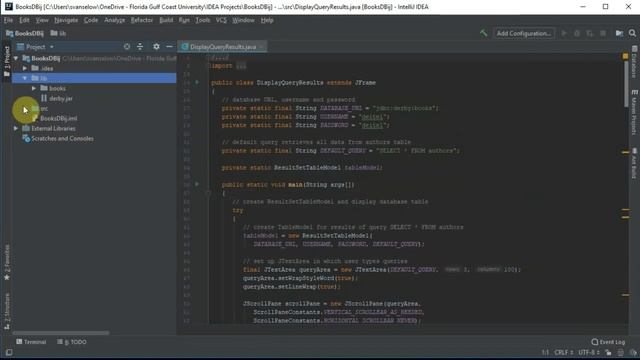Image resolution: width=640 pixels, height=360 pixels.
Task: Open the Ant Build side tab
Action: (x=635, y=163)
